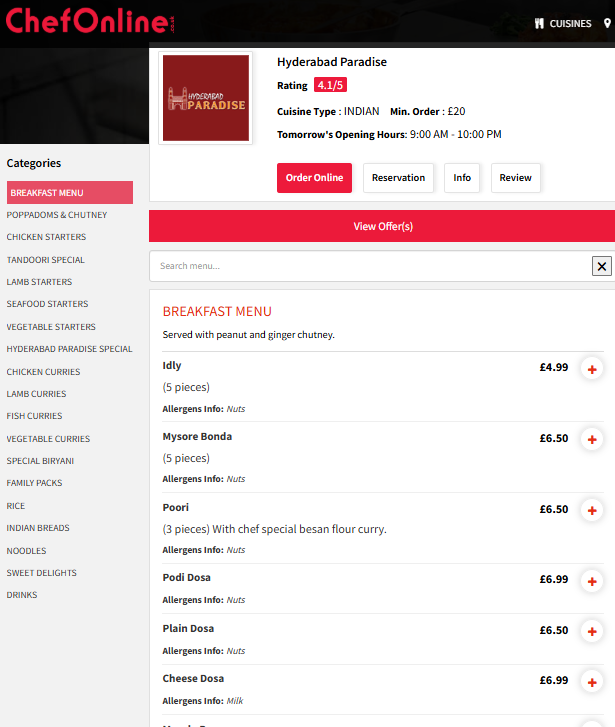Click Tomorrow's Opening Hours text
The width and height of the screenshot is (615, 727).
[x=389, y=134]
